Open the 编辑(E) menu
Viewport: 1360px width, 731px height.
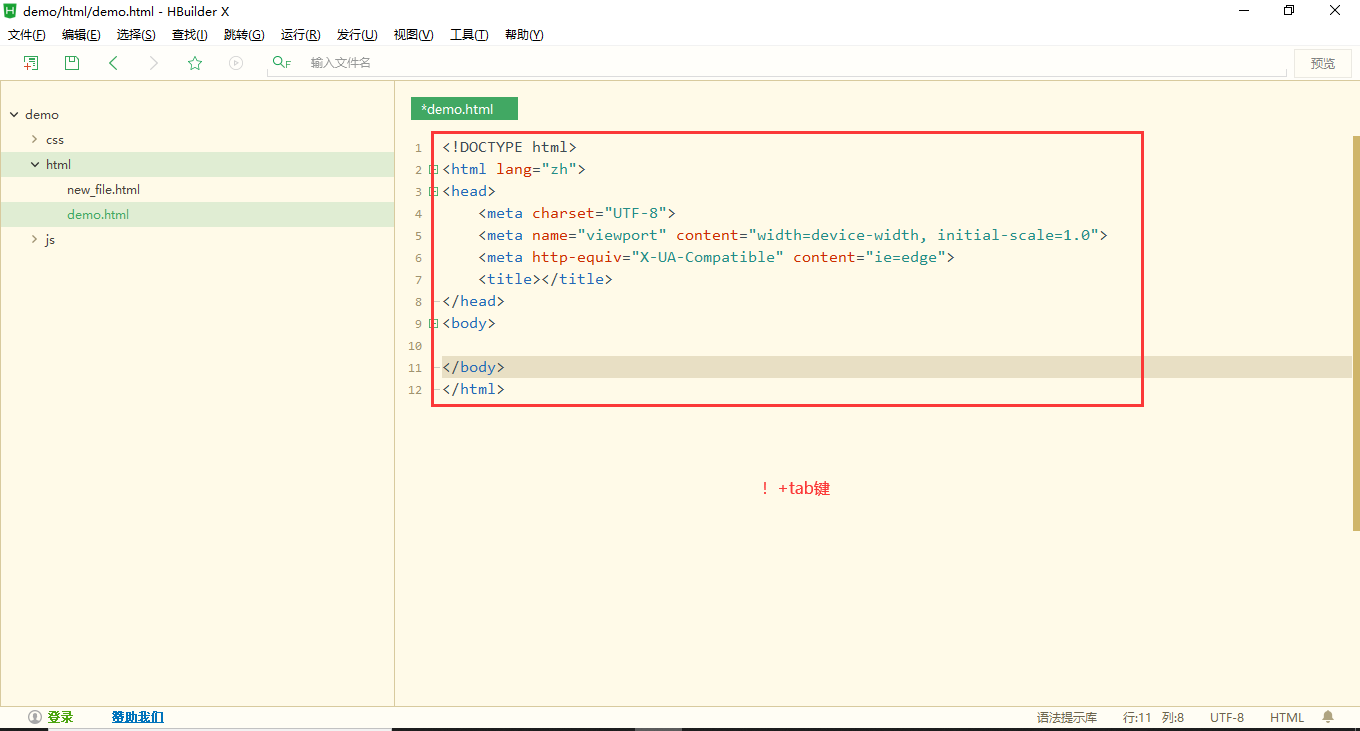coord(81,35)
